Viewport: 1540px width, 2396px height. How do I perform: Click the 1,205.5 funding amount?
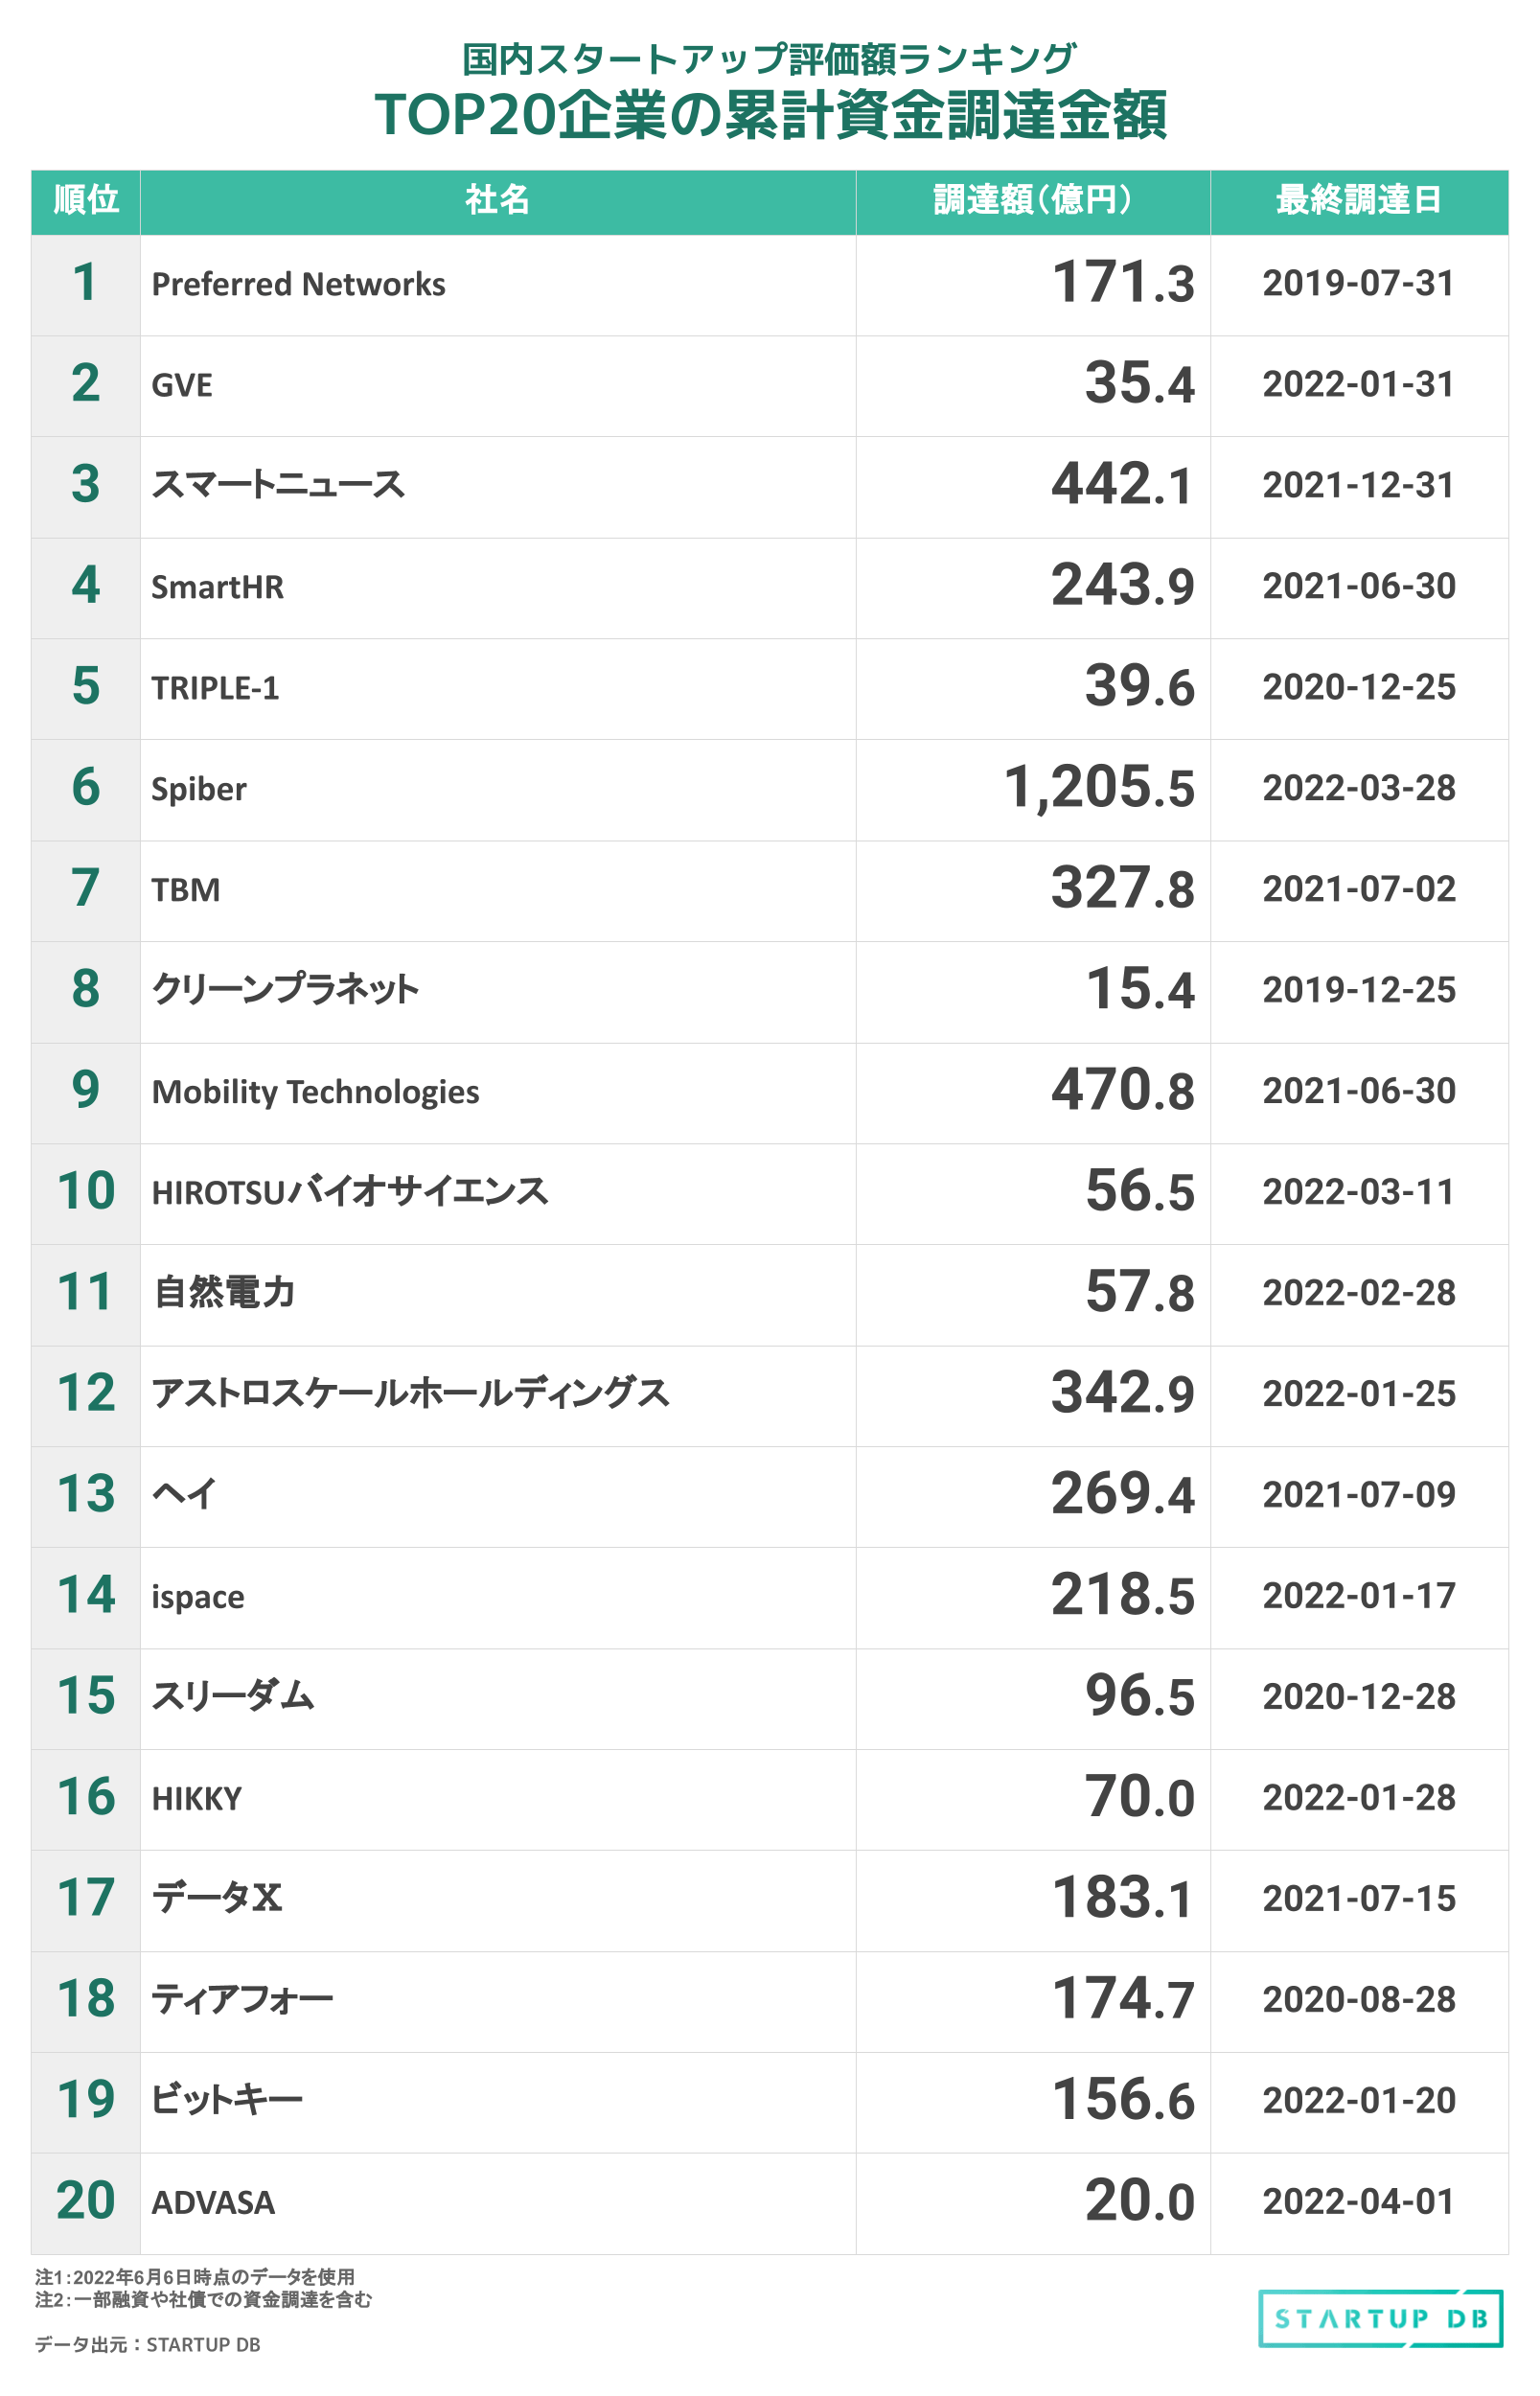[x=1098, y=787]
